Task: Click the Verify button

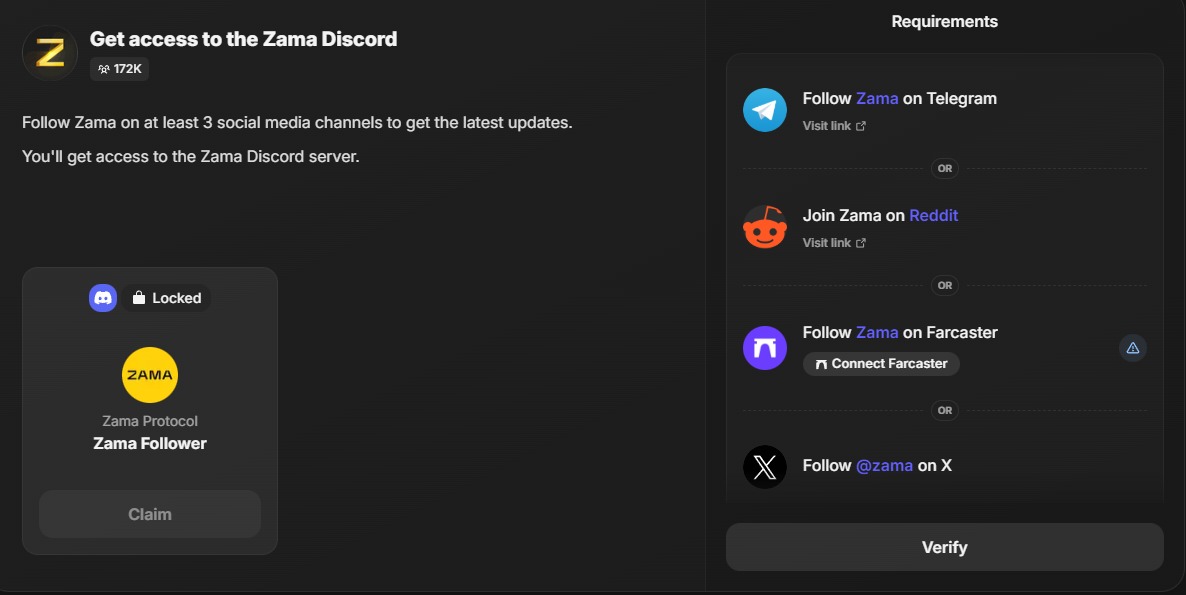Action: tap(944, 547)
